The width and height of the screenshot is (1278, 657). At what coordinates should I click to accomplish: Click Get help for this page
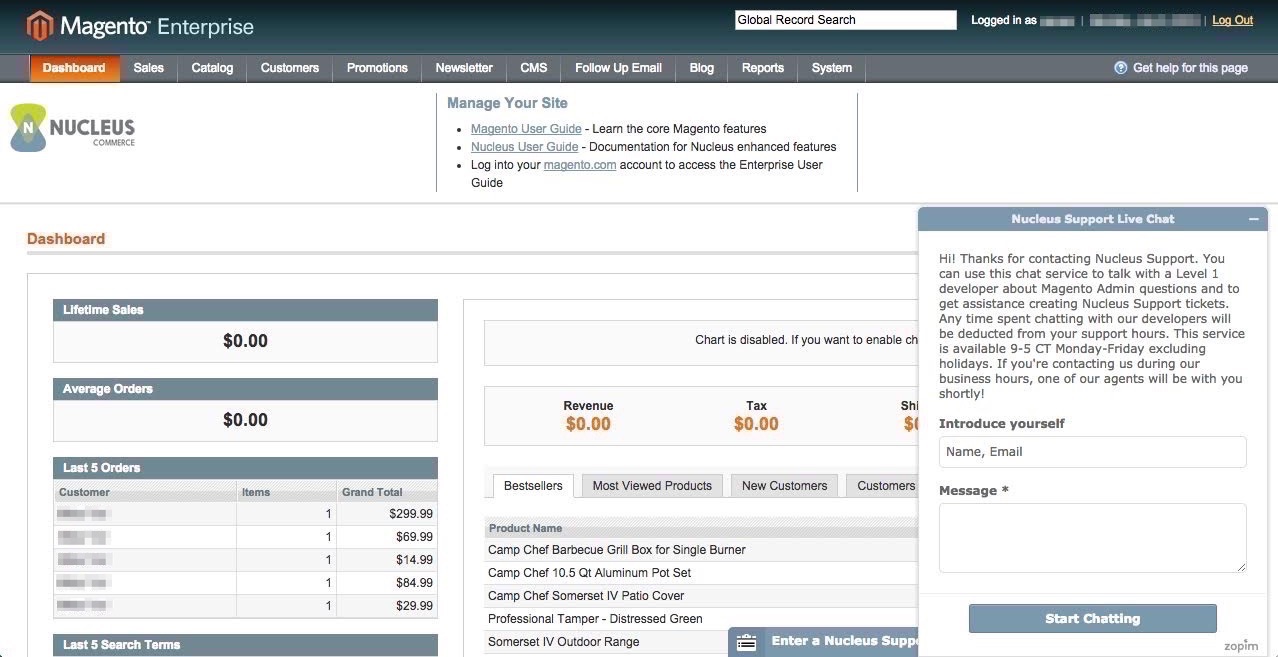tap(1190, 68)
